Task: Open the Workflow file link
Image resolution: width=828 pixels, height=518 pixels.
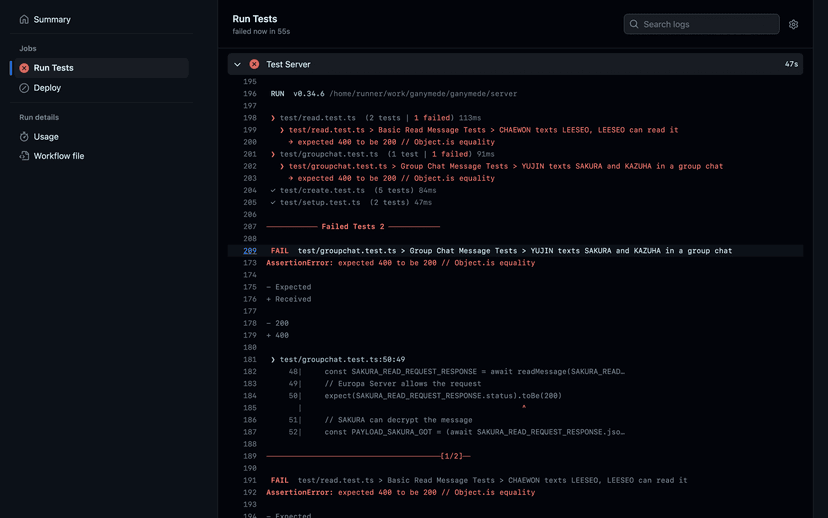Action: click(x=58, y=156)
